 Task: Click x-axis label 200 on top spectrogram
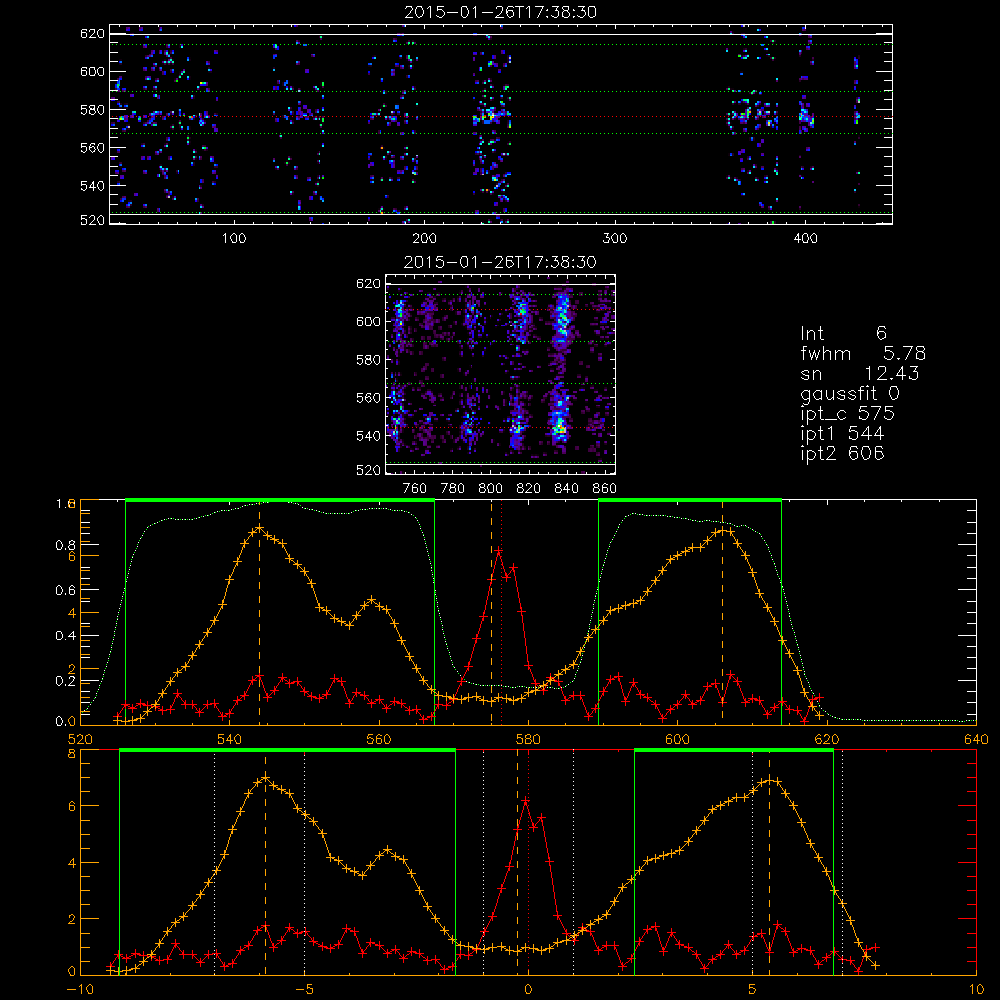(x=424, y=239)
